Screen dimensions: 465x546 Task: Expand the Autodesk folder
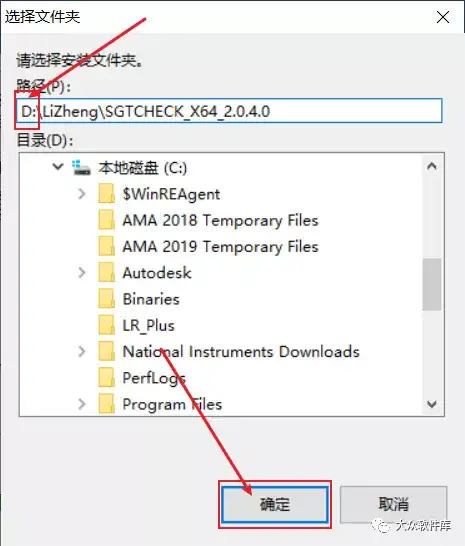pyautogui.click(x=82, y=273)
